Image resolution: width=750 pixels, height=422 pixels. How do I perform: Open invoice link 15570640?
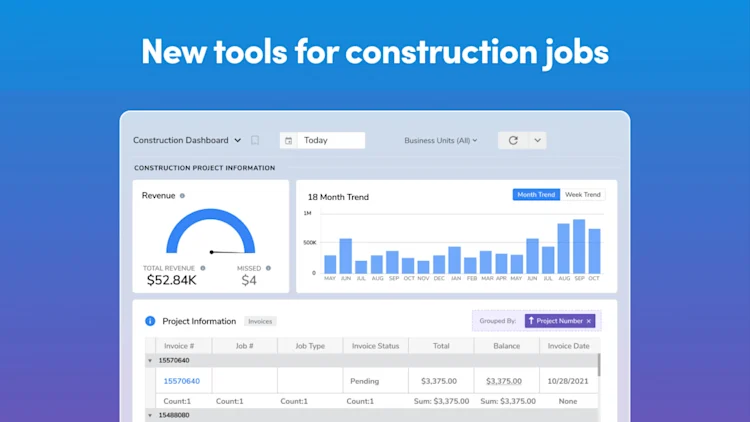pos(182,381)
